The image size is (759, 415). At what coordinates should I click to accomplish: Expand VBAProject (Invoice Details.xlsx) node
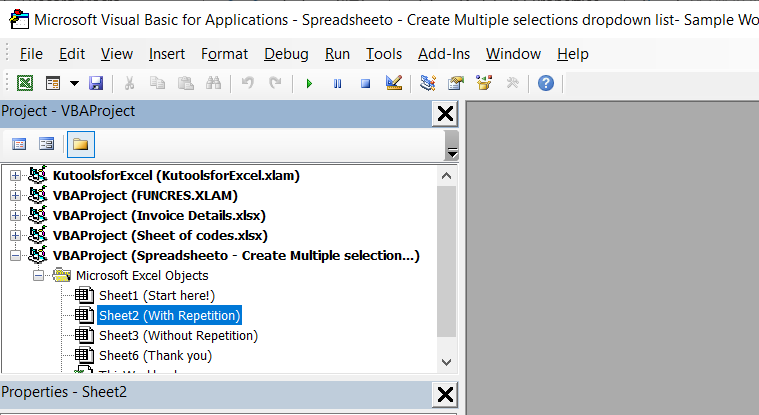pos(15,216)
